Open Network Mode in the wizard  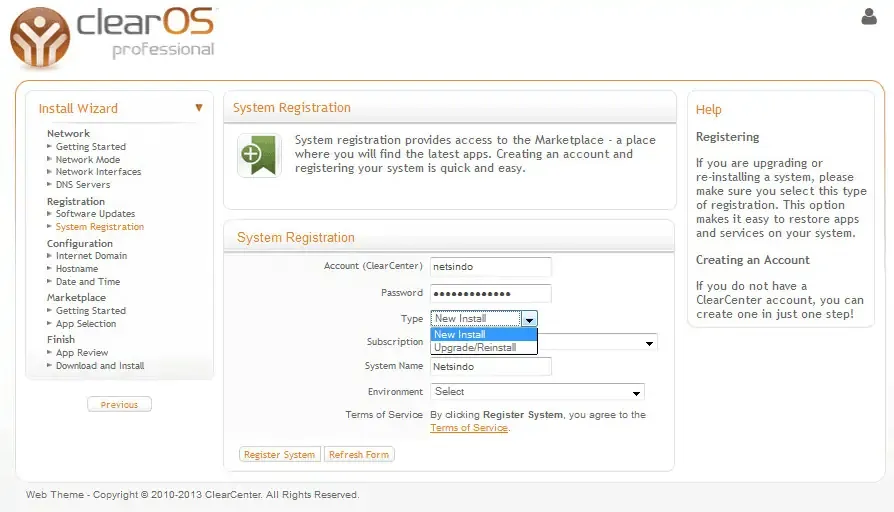[x=88, y=160]
